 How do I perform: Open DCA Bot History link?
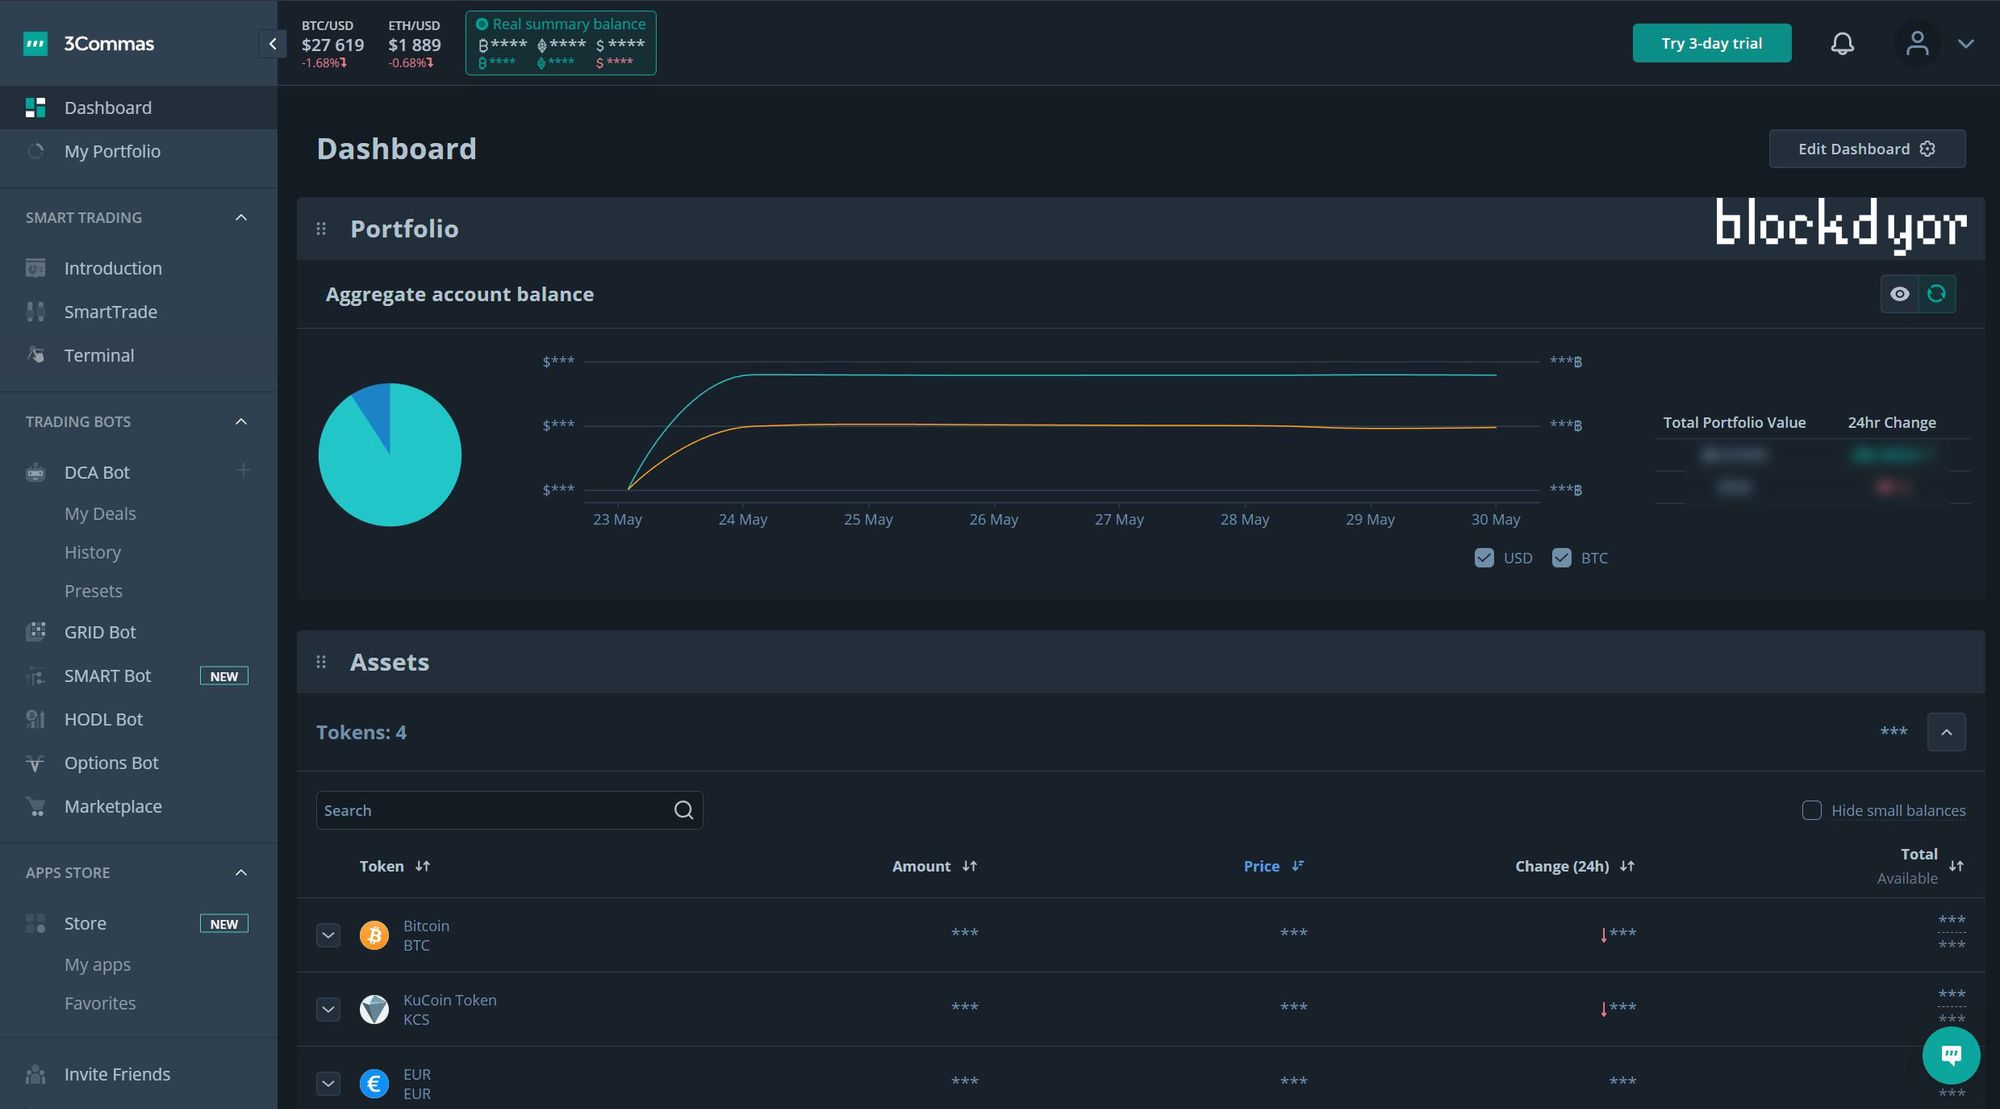pos(92,552)
